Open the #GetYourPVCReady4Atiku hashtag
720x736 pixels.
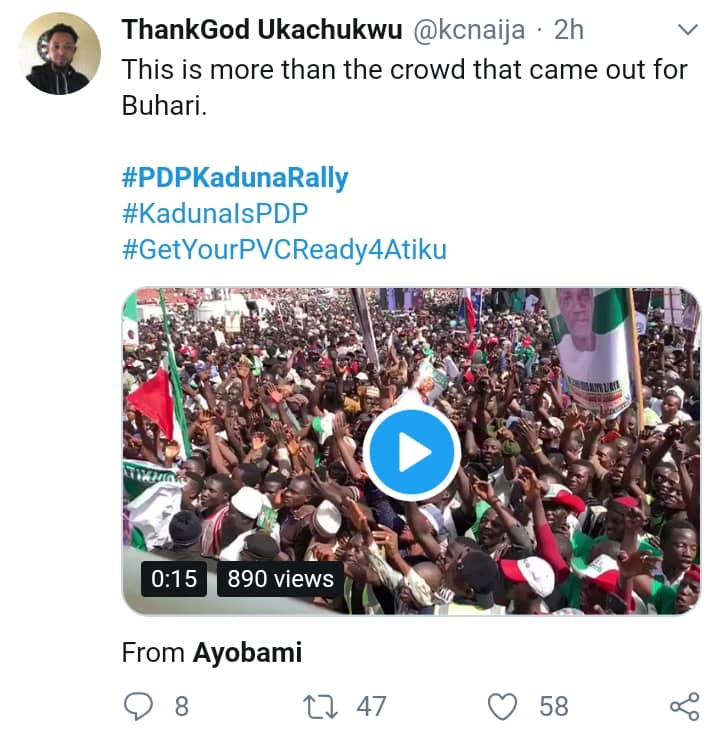(284, 249)
